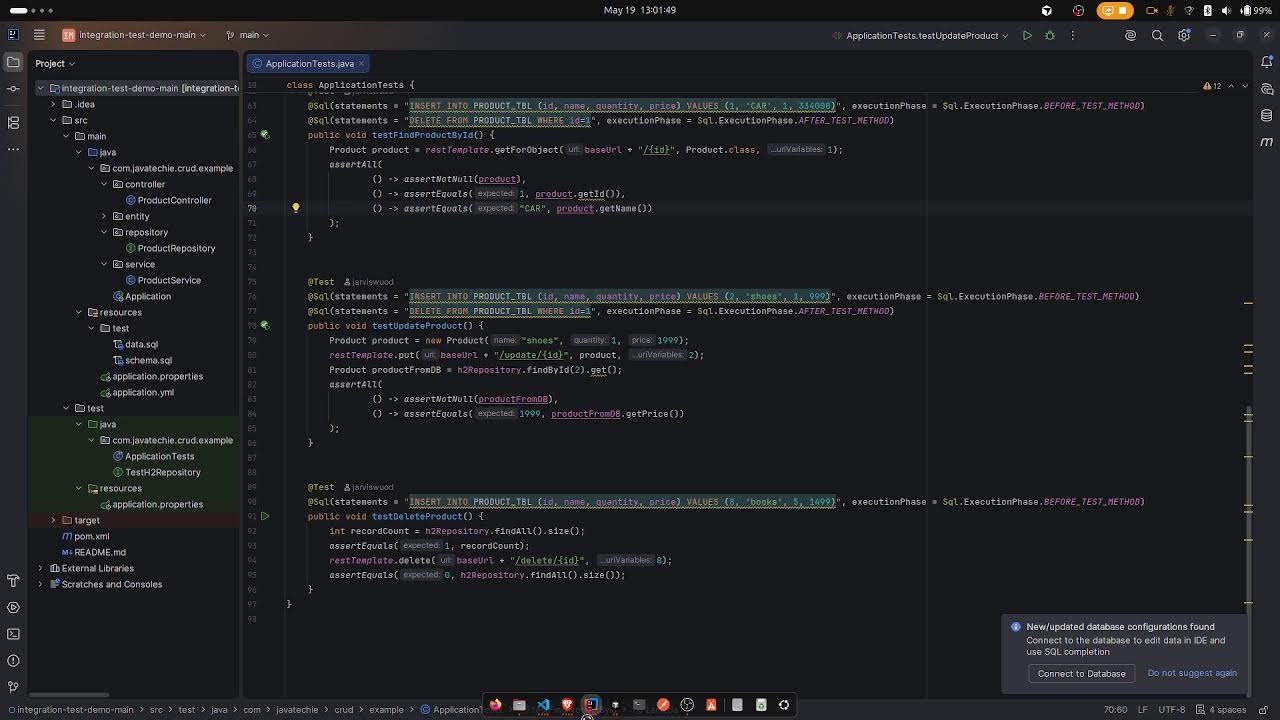The width and height of the screenshot is (1280, 720).
Task: Open the Problems tool window
Action: 13,661
